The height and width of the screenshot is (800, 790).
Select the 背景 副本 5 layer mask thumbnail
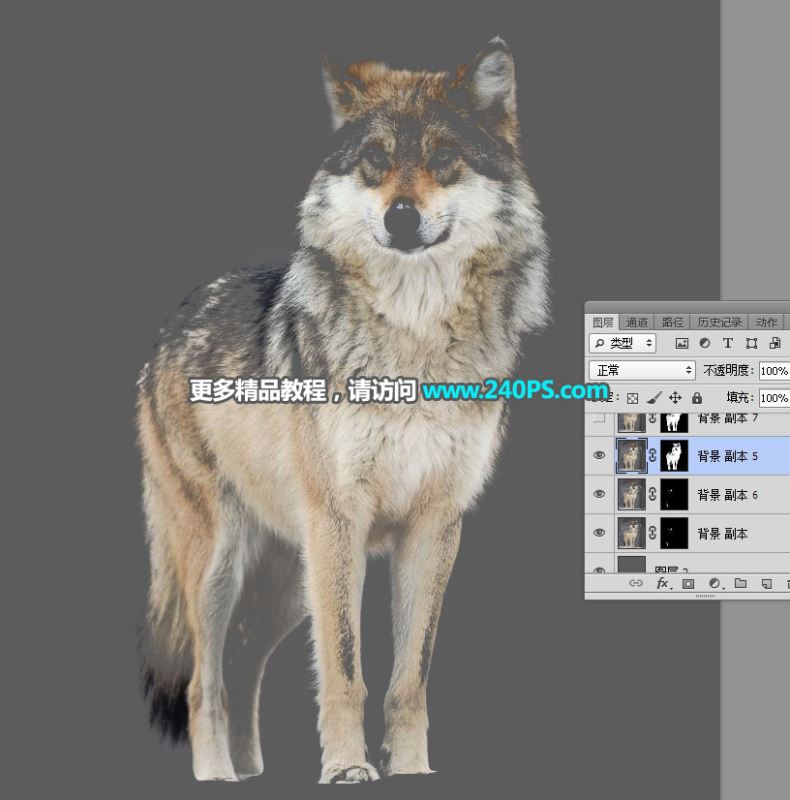673,455
